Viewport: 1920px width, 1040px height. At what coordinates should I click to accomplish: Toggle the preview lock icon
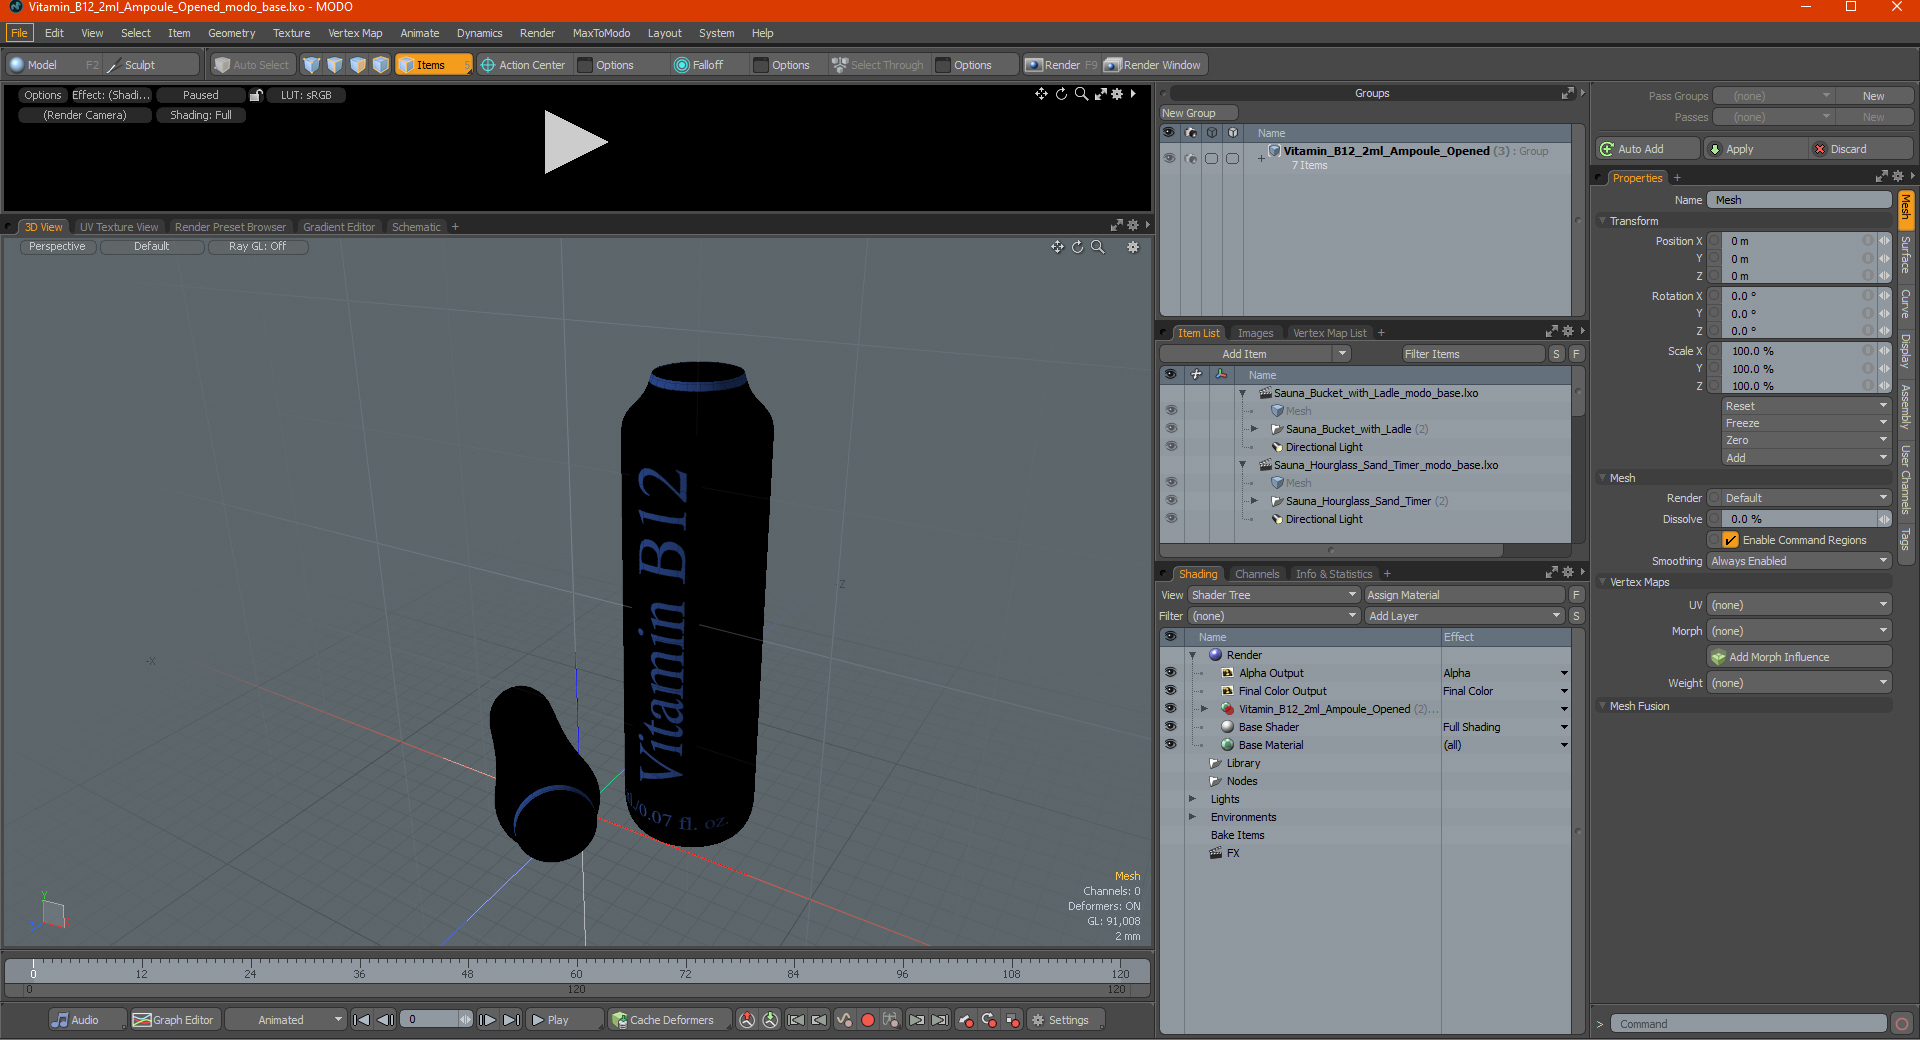click(256, 95)
